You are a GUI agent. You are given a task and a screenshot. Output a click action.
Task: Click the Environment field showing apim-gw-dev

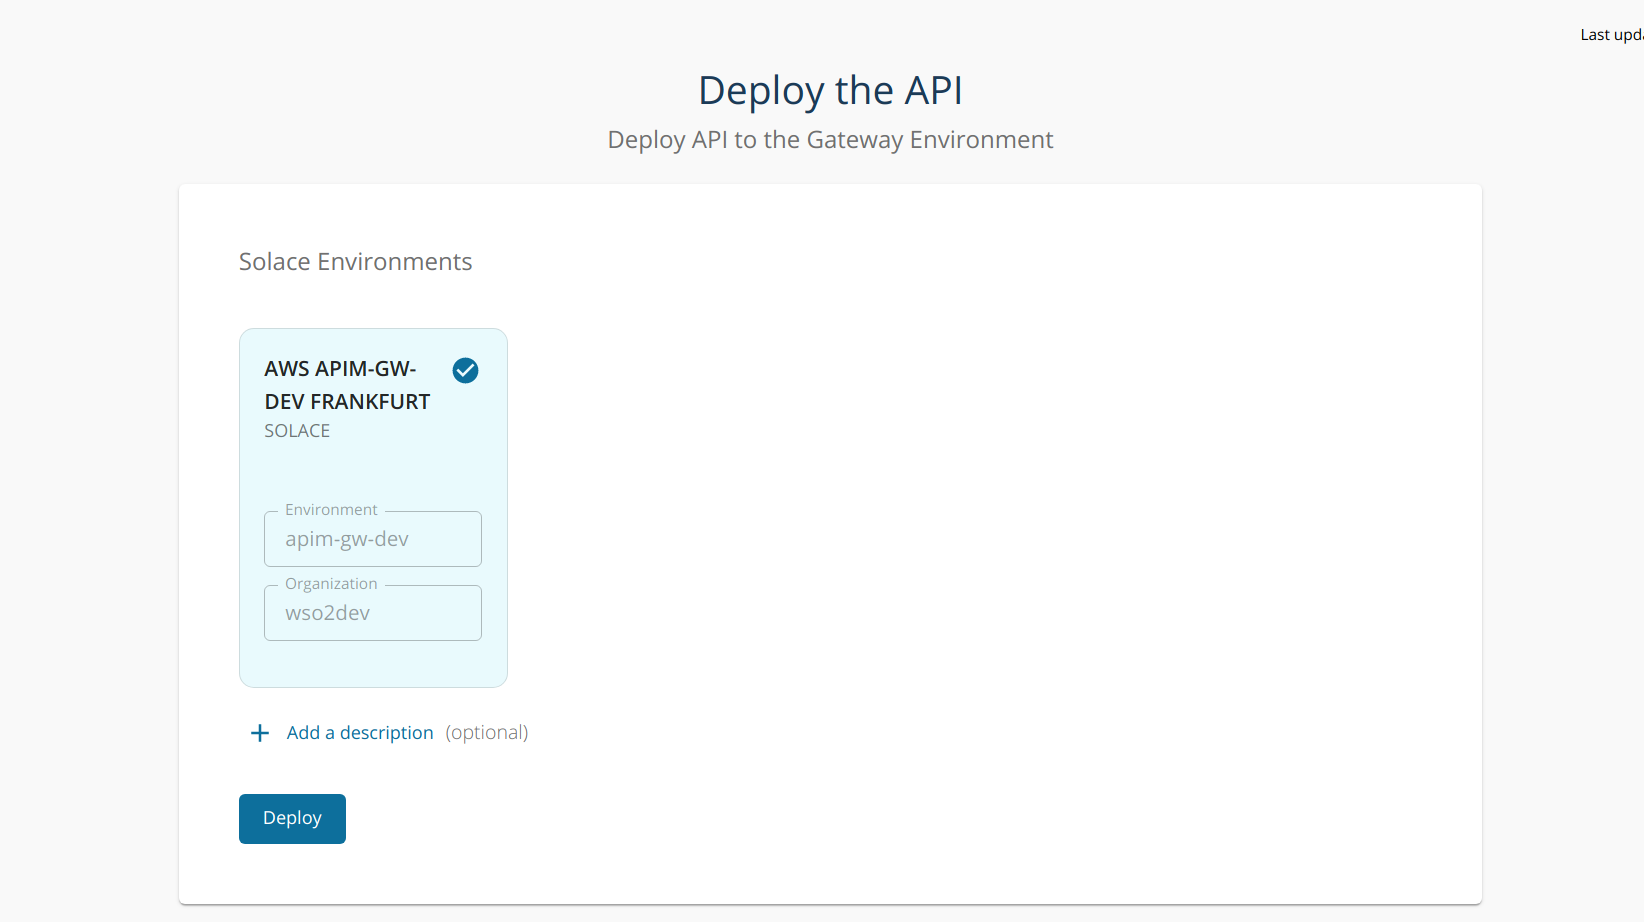click(372, 538)
